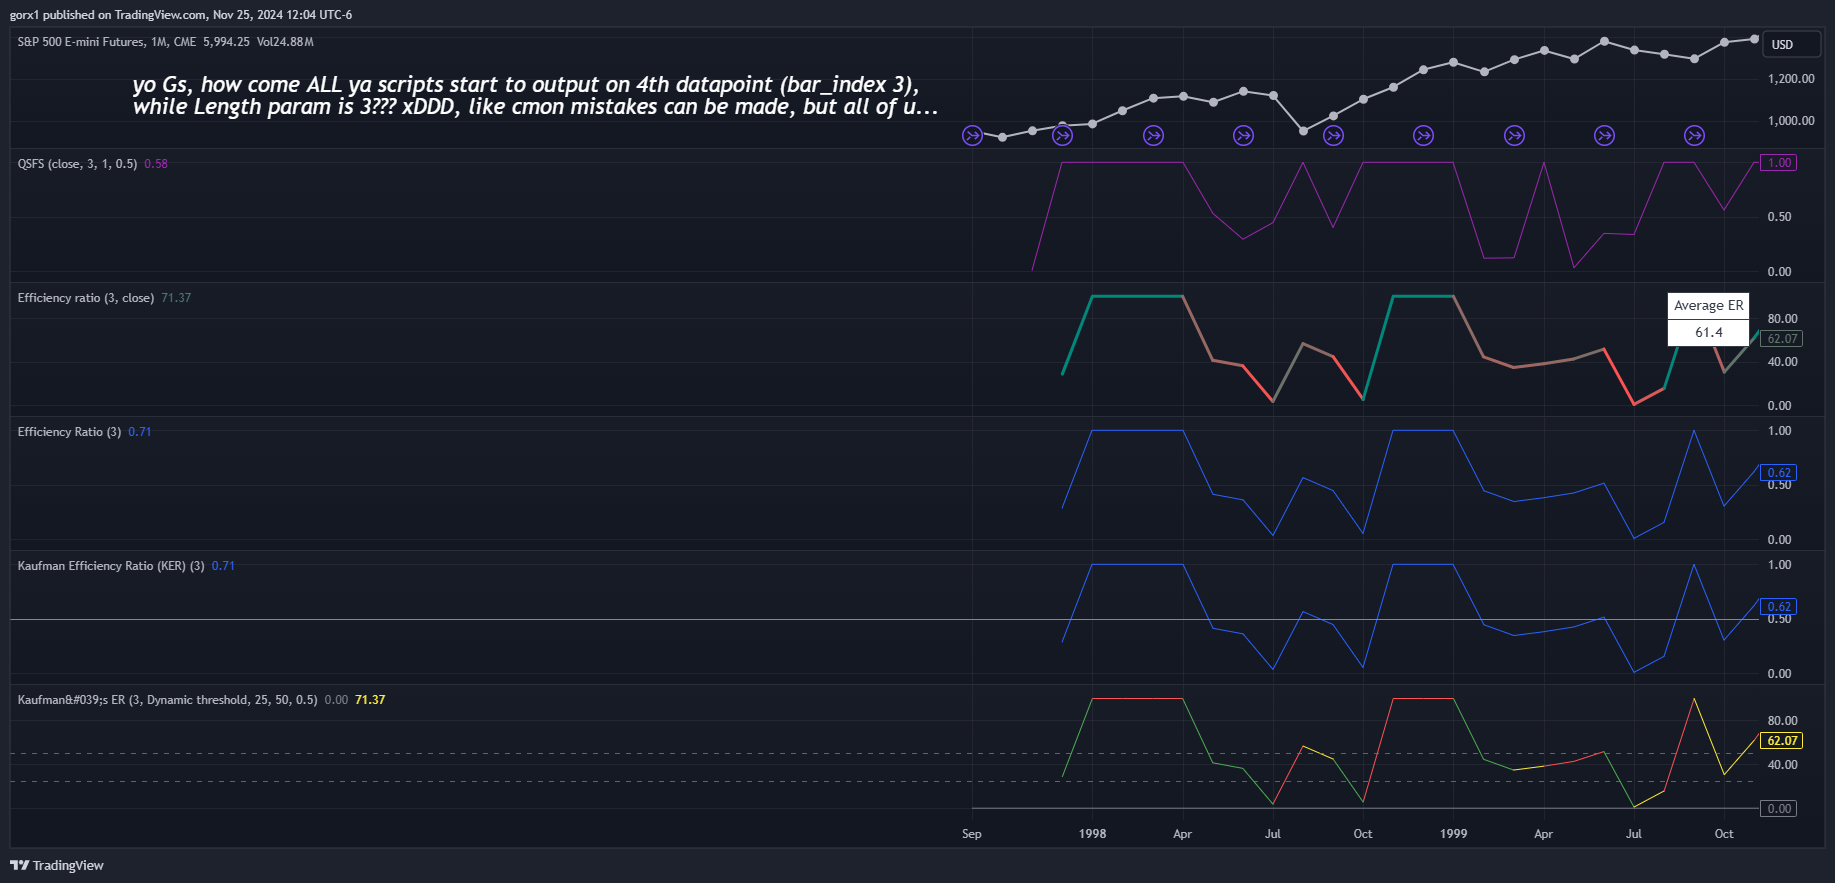Click the gorx1 published on TradingView.com header

[x=181, y=15]
